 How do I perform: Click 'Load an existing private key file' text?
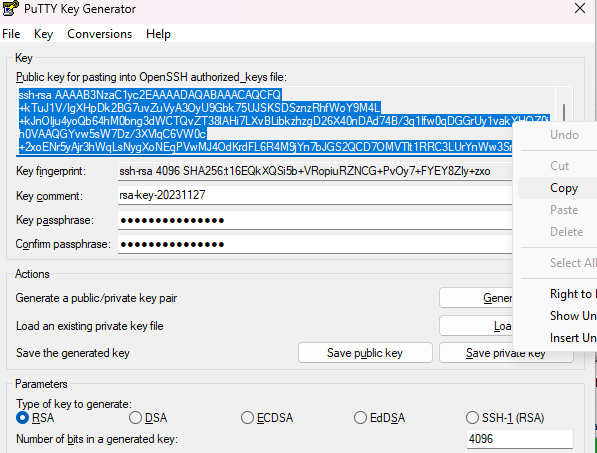(89, 326)
